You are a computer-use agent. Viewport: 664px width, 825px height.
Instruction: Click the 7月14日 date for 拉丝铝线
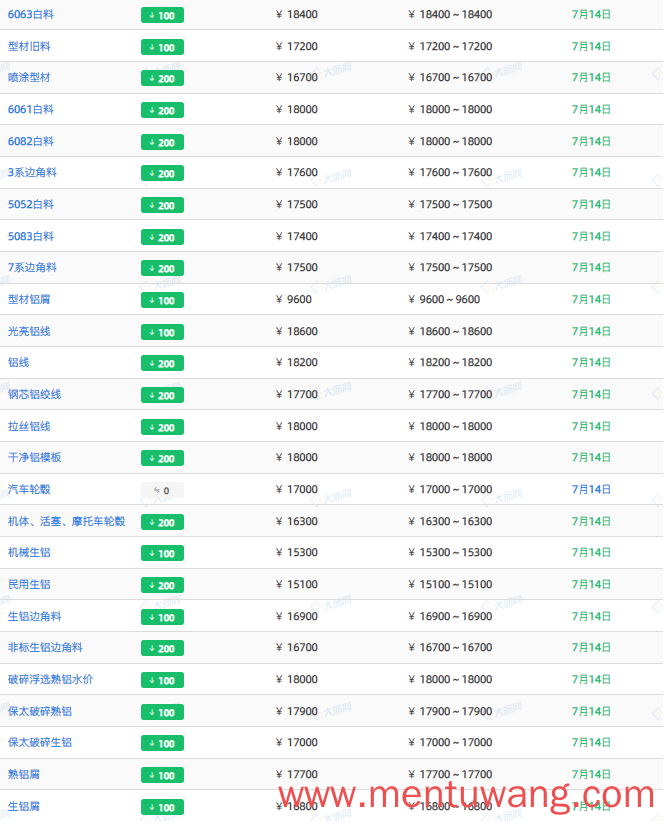(x=591, y=427)
